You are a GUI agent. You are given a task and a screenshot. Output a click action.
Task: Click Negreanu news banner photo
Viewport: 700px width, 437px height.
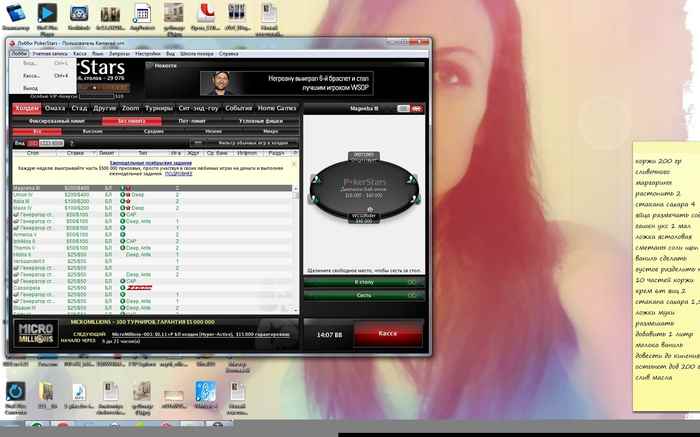[220, 83]
